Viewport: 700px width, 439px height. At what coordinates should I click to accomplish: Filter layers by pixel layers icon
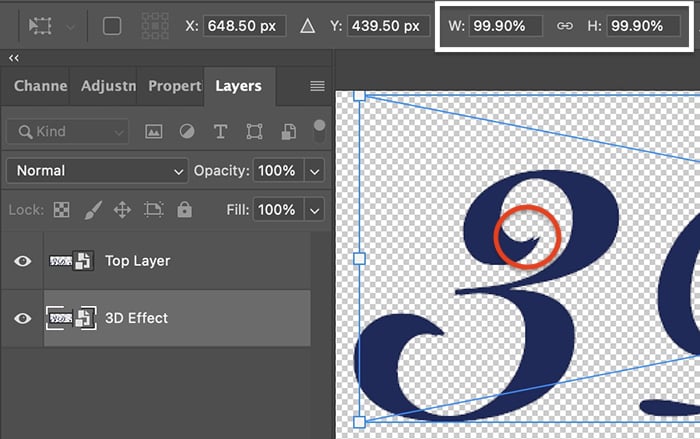154,132
